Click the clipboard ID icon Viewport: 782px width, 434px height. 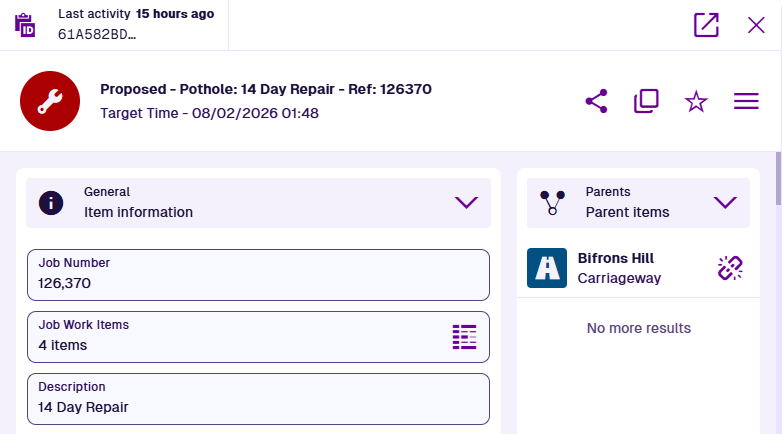(26, 25)
